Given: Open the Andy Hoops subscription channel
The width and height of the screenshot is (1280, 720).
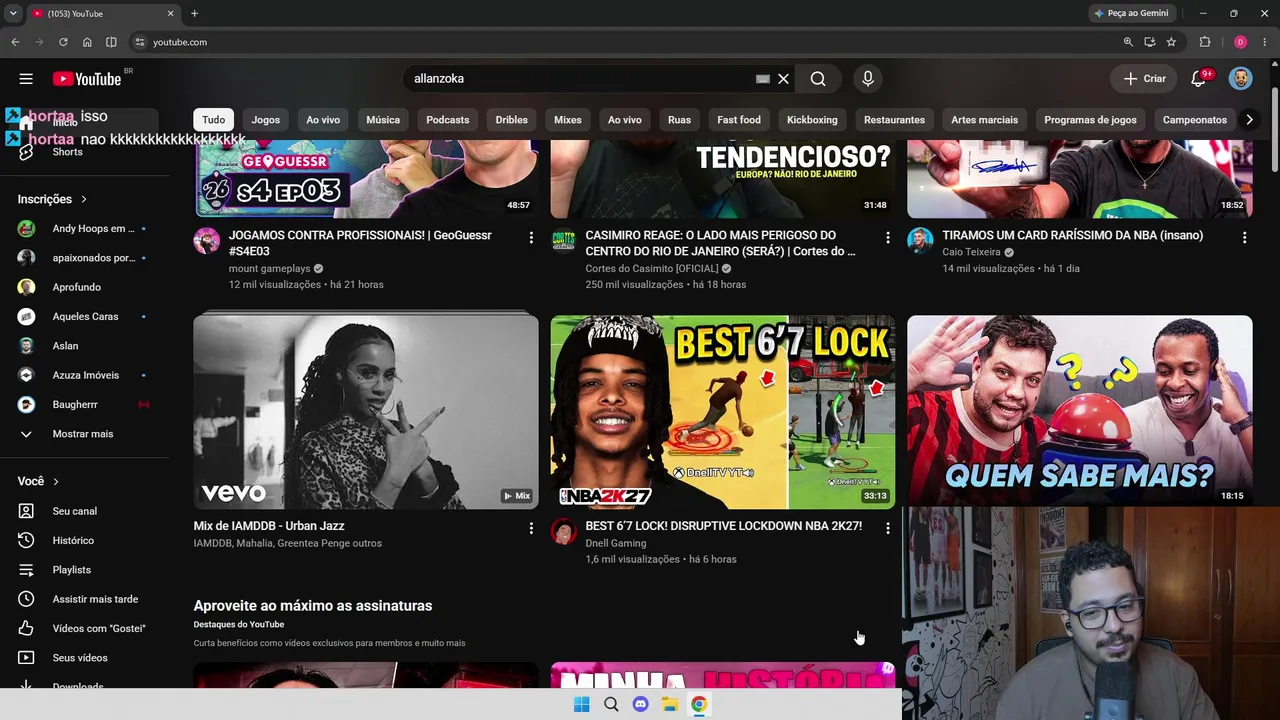Looking at the screenshot, I should (83, 229).
